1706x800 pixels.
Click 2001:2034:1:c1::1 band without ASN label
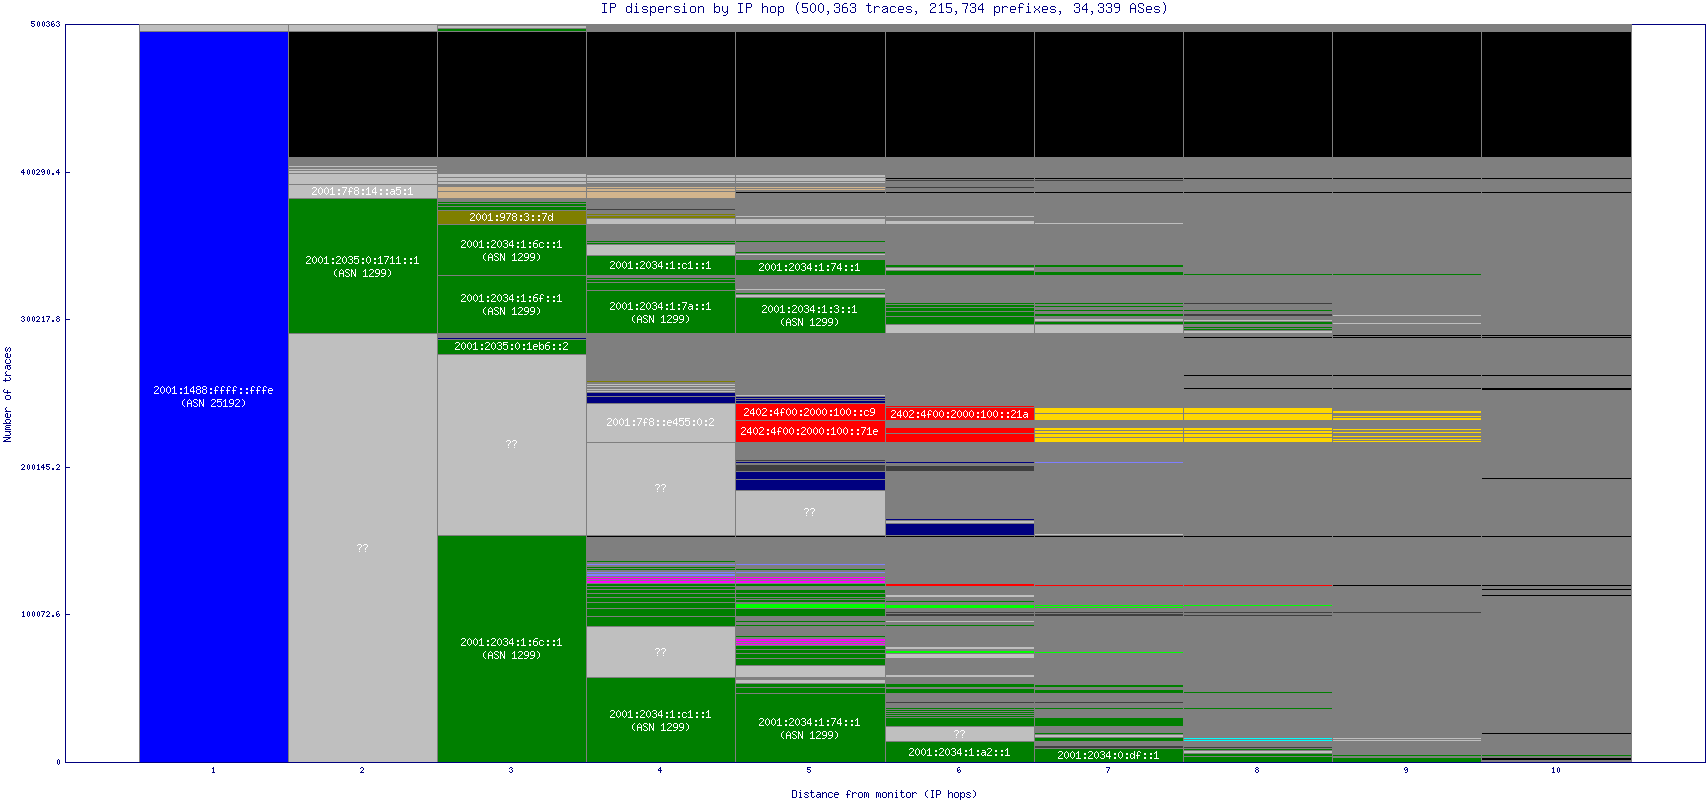click(x=660, y=265)
